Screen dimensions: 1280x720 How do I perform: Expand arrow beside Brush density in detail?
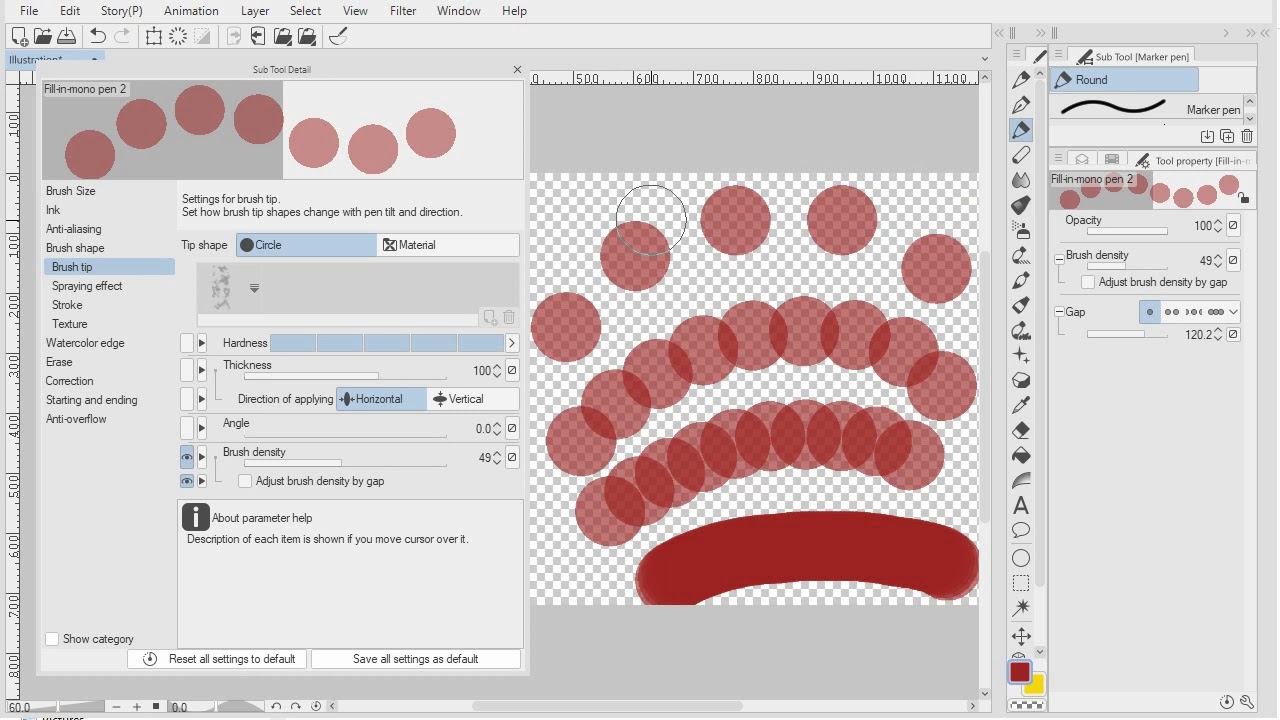click(202, 458)
